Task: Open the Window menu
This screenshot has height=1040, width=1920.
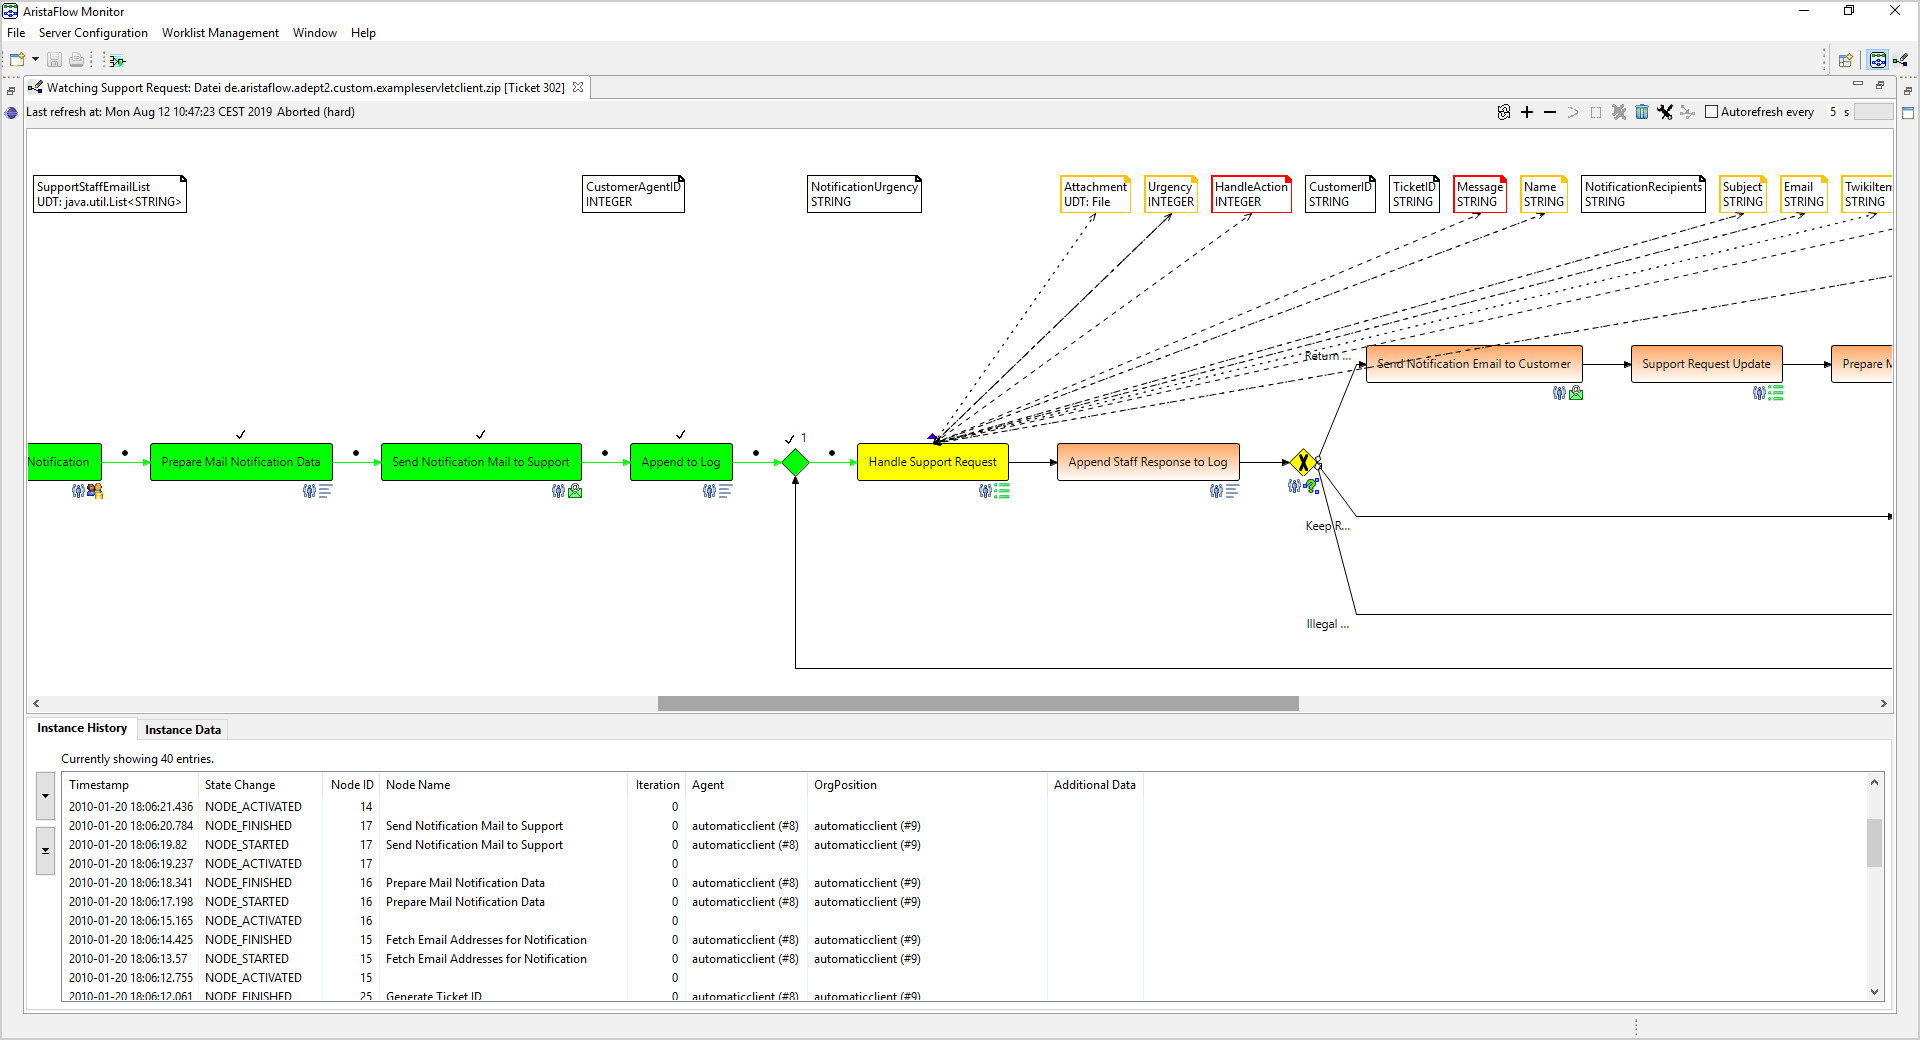Action: coord(315,33)
